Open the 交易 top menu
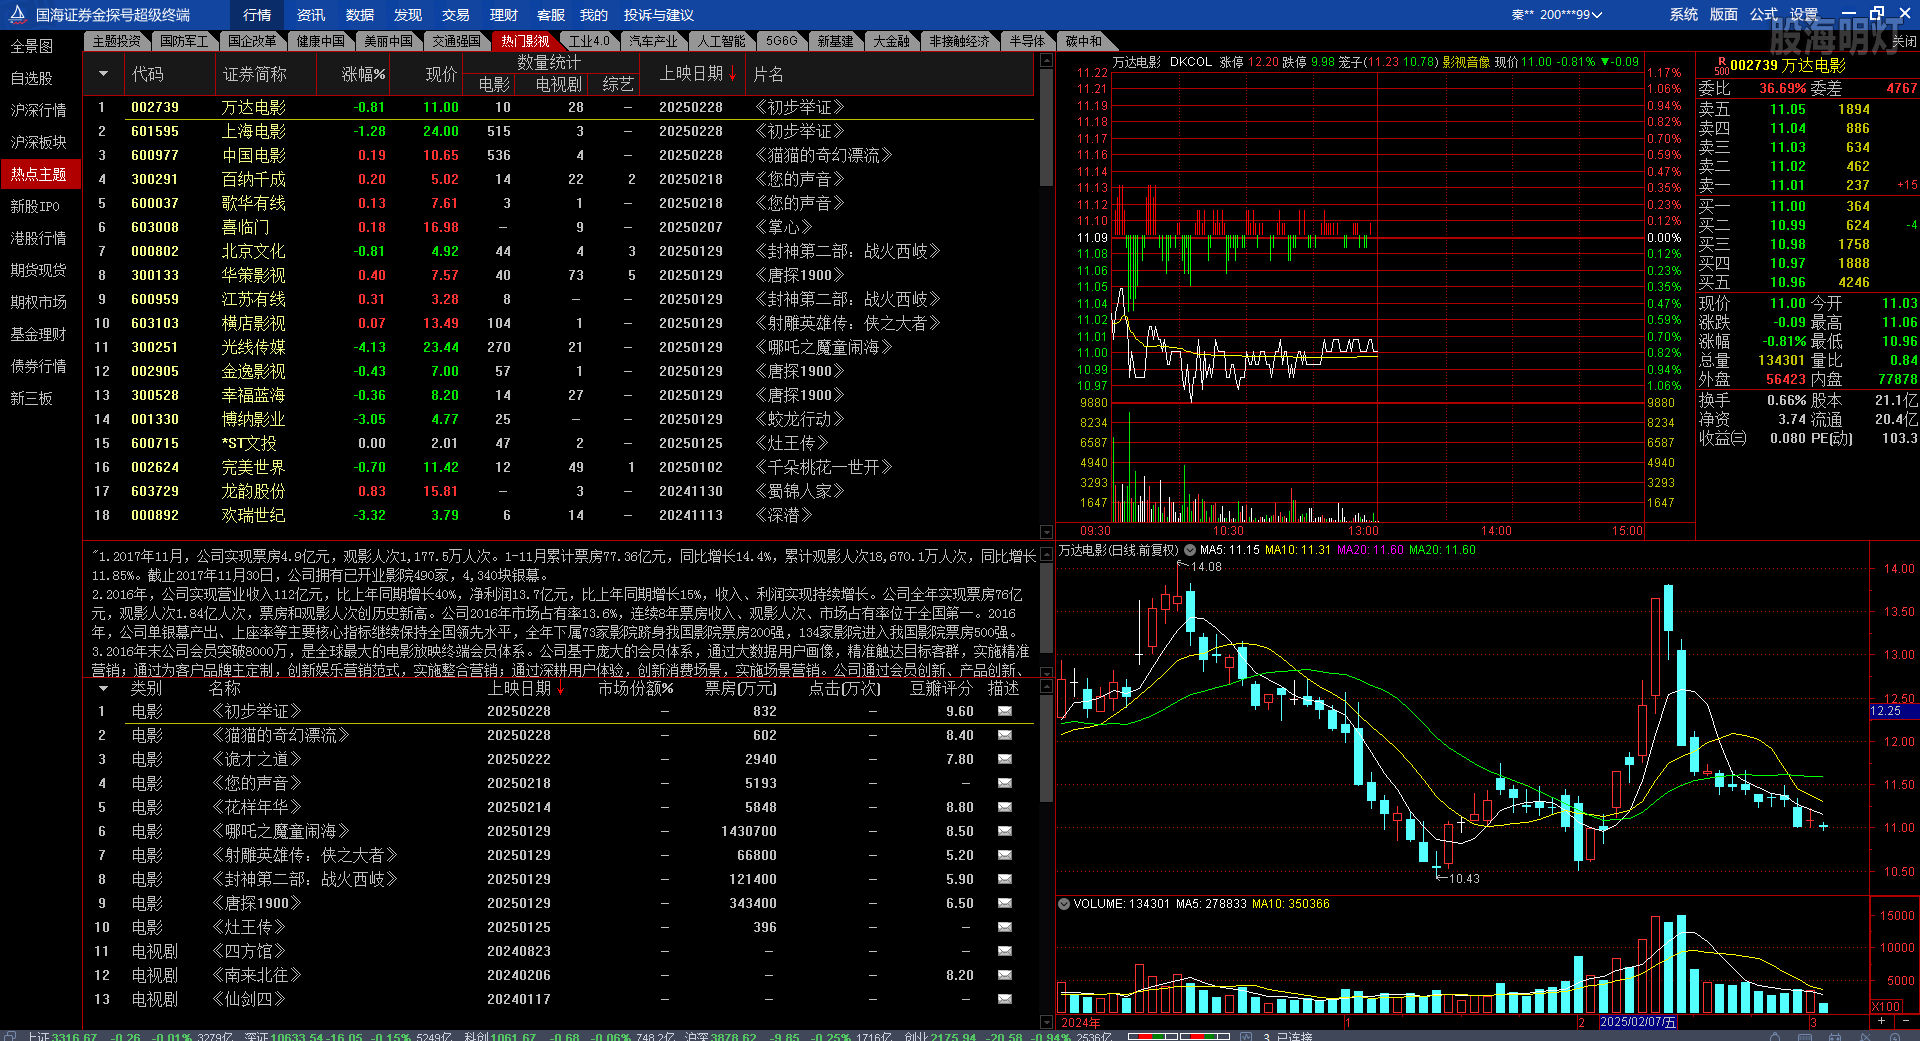1920x1041 pixels. [455, 15]
